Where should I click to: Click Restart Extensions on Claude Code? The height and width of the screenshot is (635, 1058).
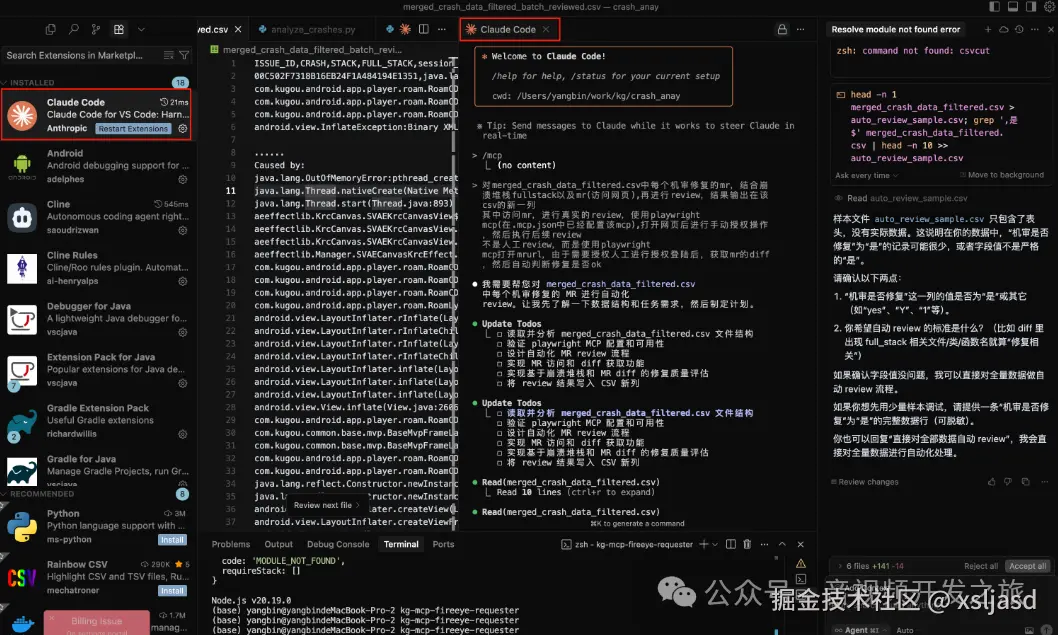pos(133,128)
